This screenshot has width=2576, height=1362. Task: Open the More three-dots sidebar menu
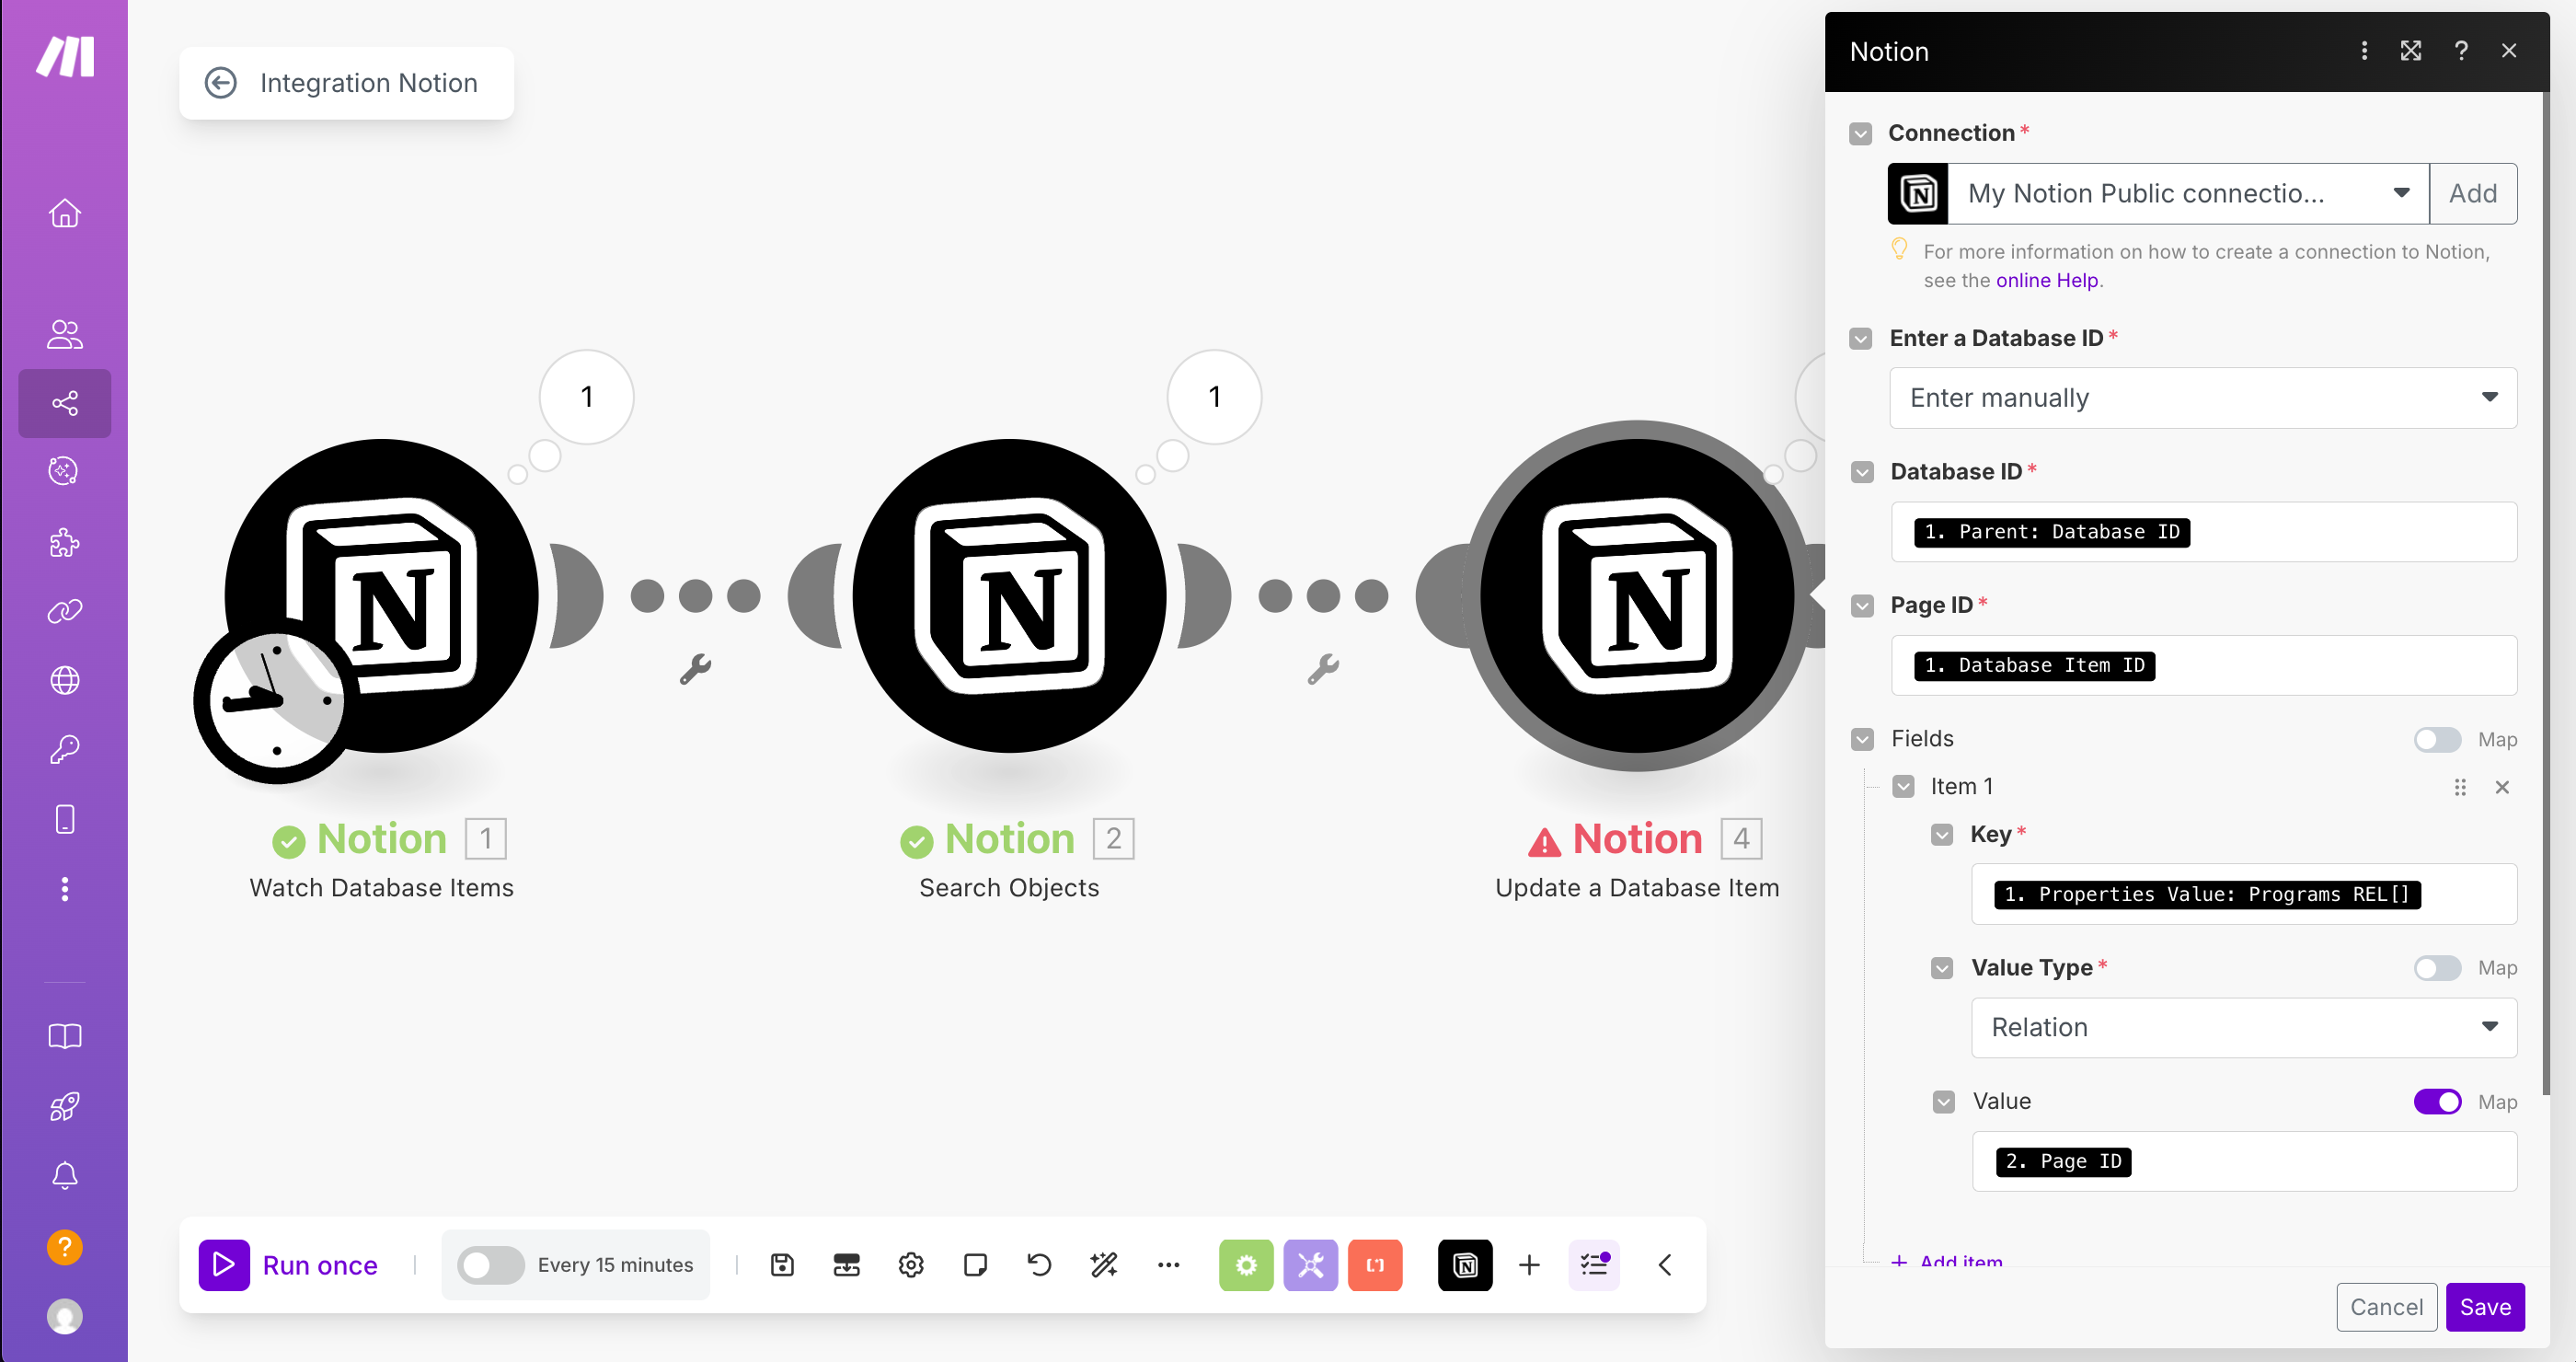65,889
